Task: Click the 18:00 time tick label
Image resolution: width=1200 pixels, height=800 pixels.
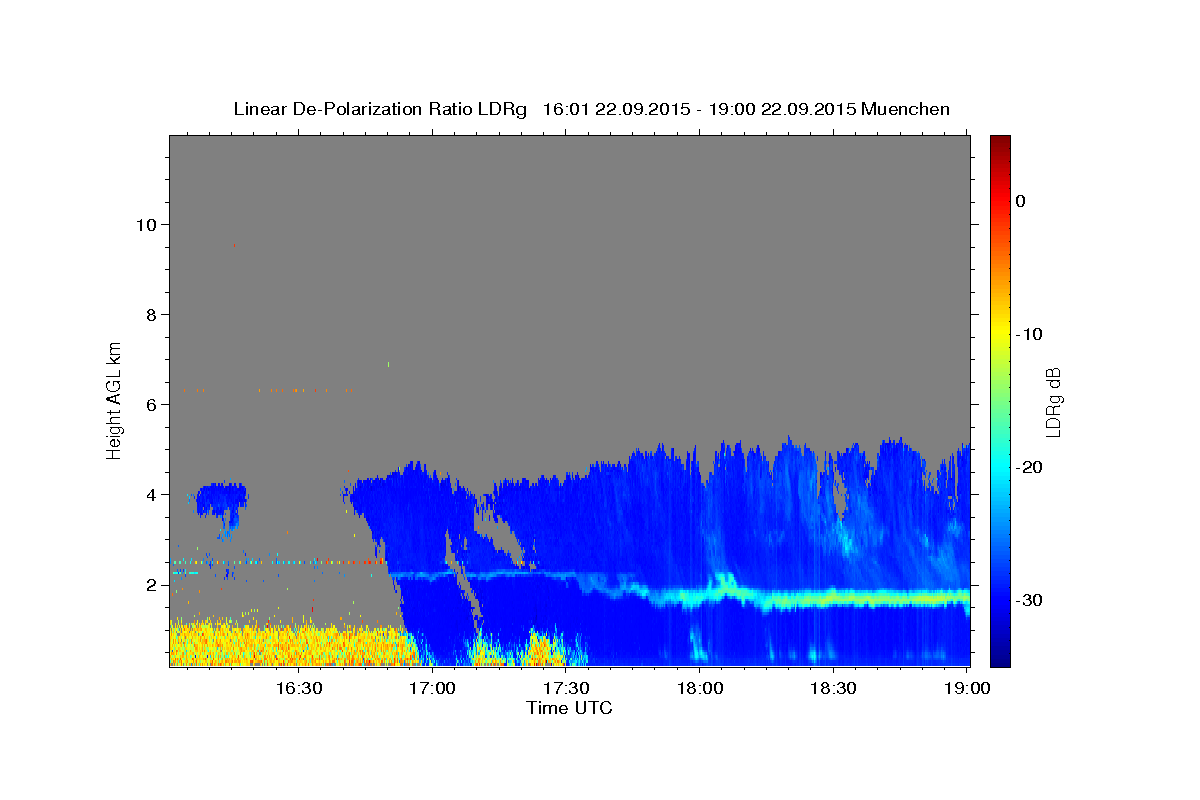Action: pyautogui.click(x=700, y=688)
